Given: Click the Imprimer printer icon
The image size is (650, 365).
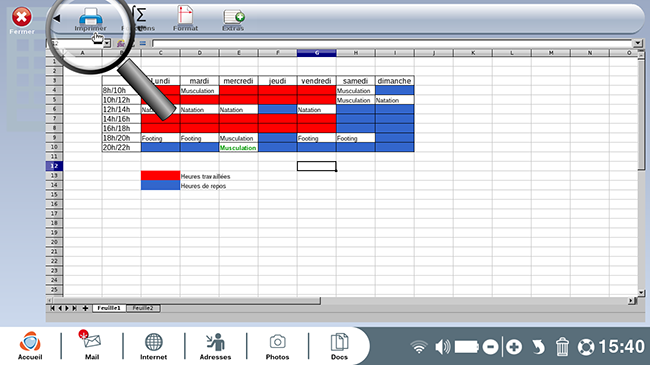Looking at the screenshot, I should point(91,17).
